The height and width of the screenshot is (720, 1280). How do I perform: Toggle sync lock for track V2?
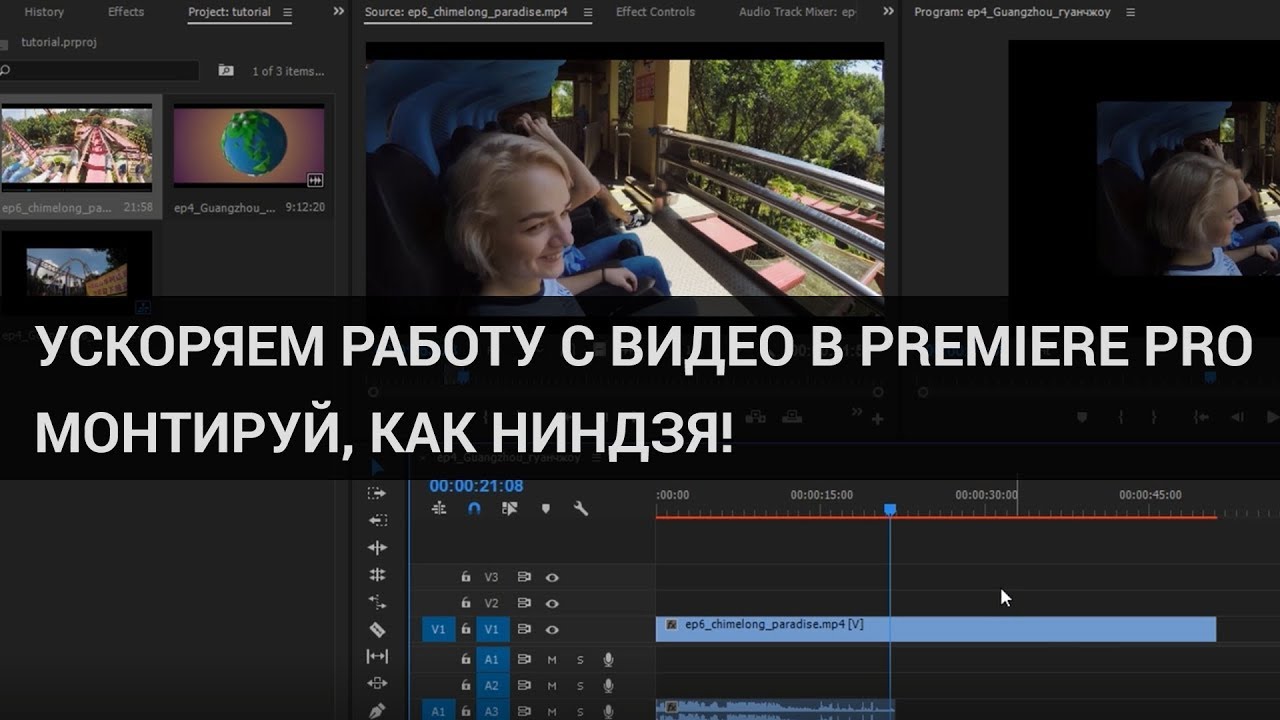(523, 603)
